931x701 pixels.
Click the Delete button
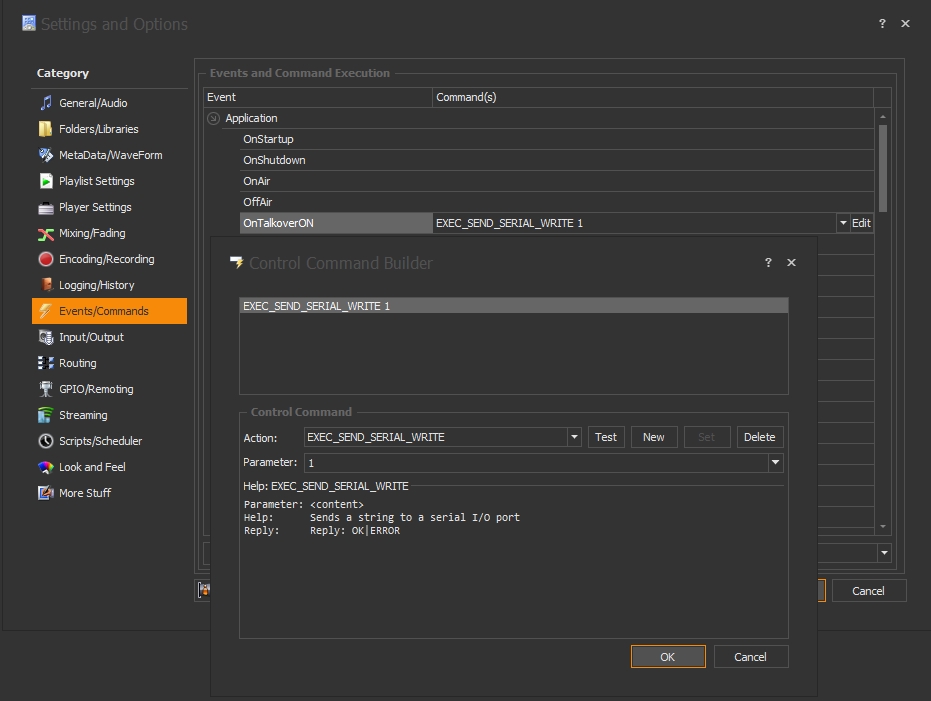759,437
